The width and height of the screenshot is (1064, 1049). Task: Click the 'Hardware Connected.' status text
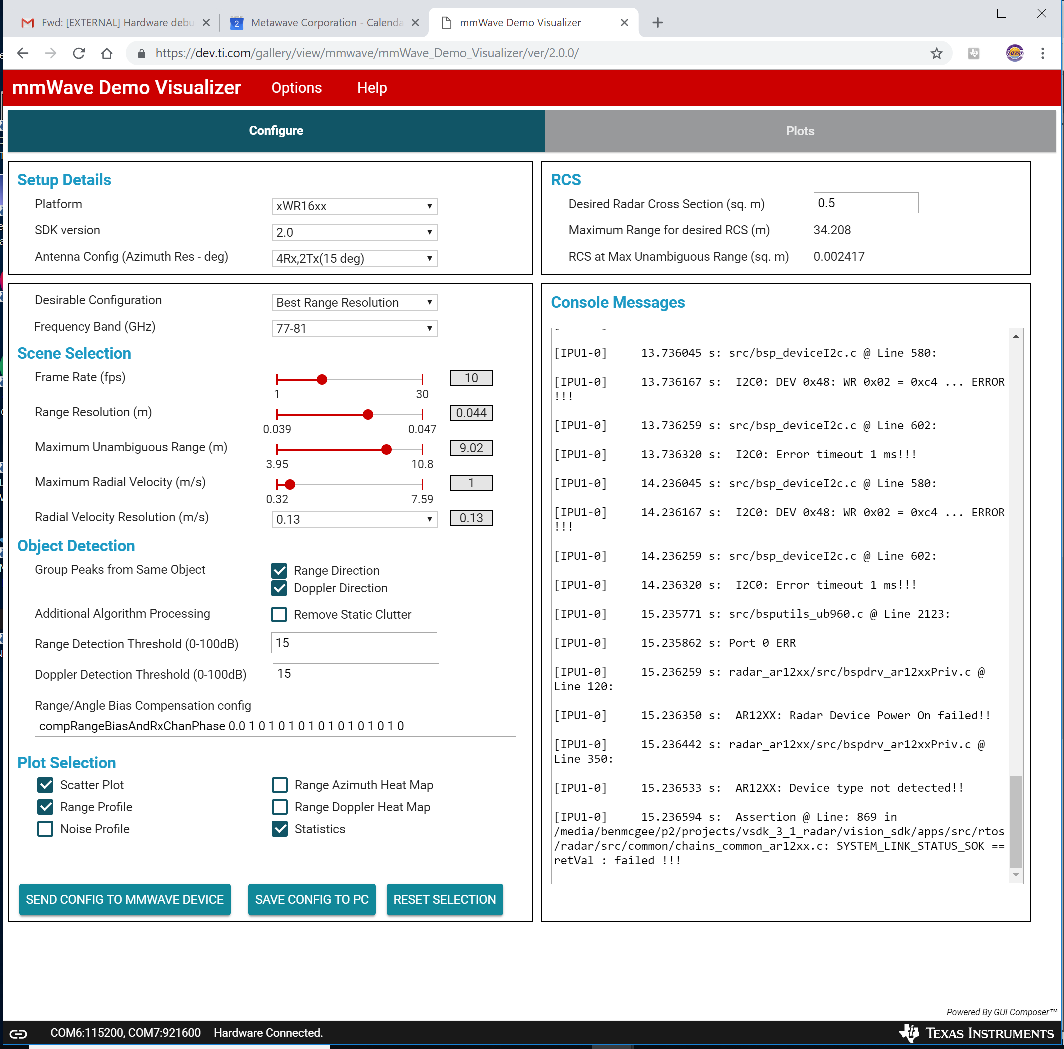(x=268, y=1033)
